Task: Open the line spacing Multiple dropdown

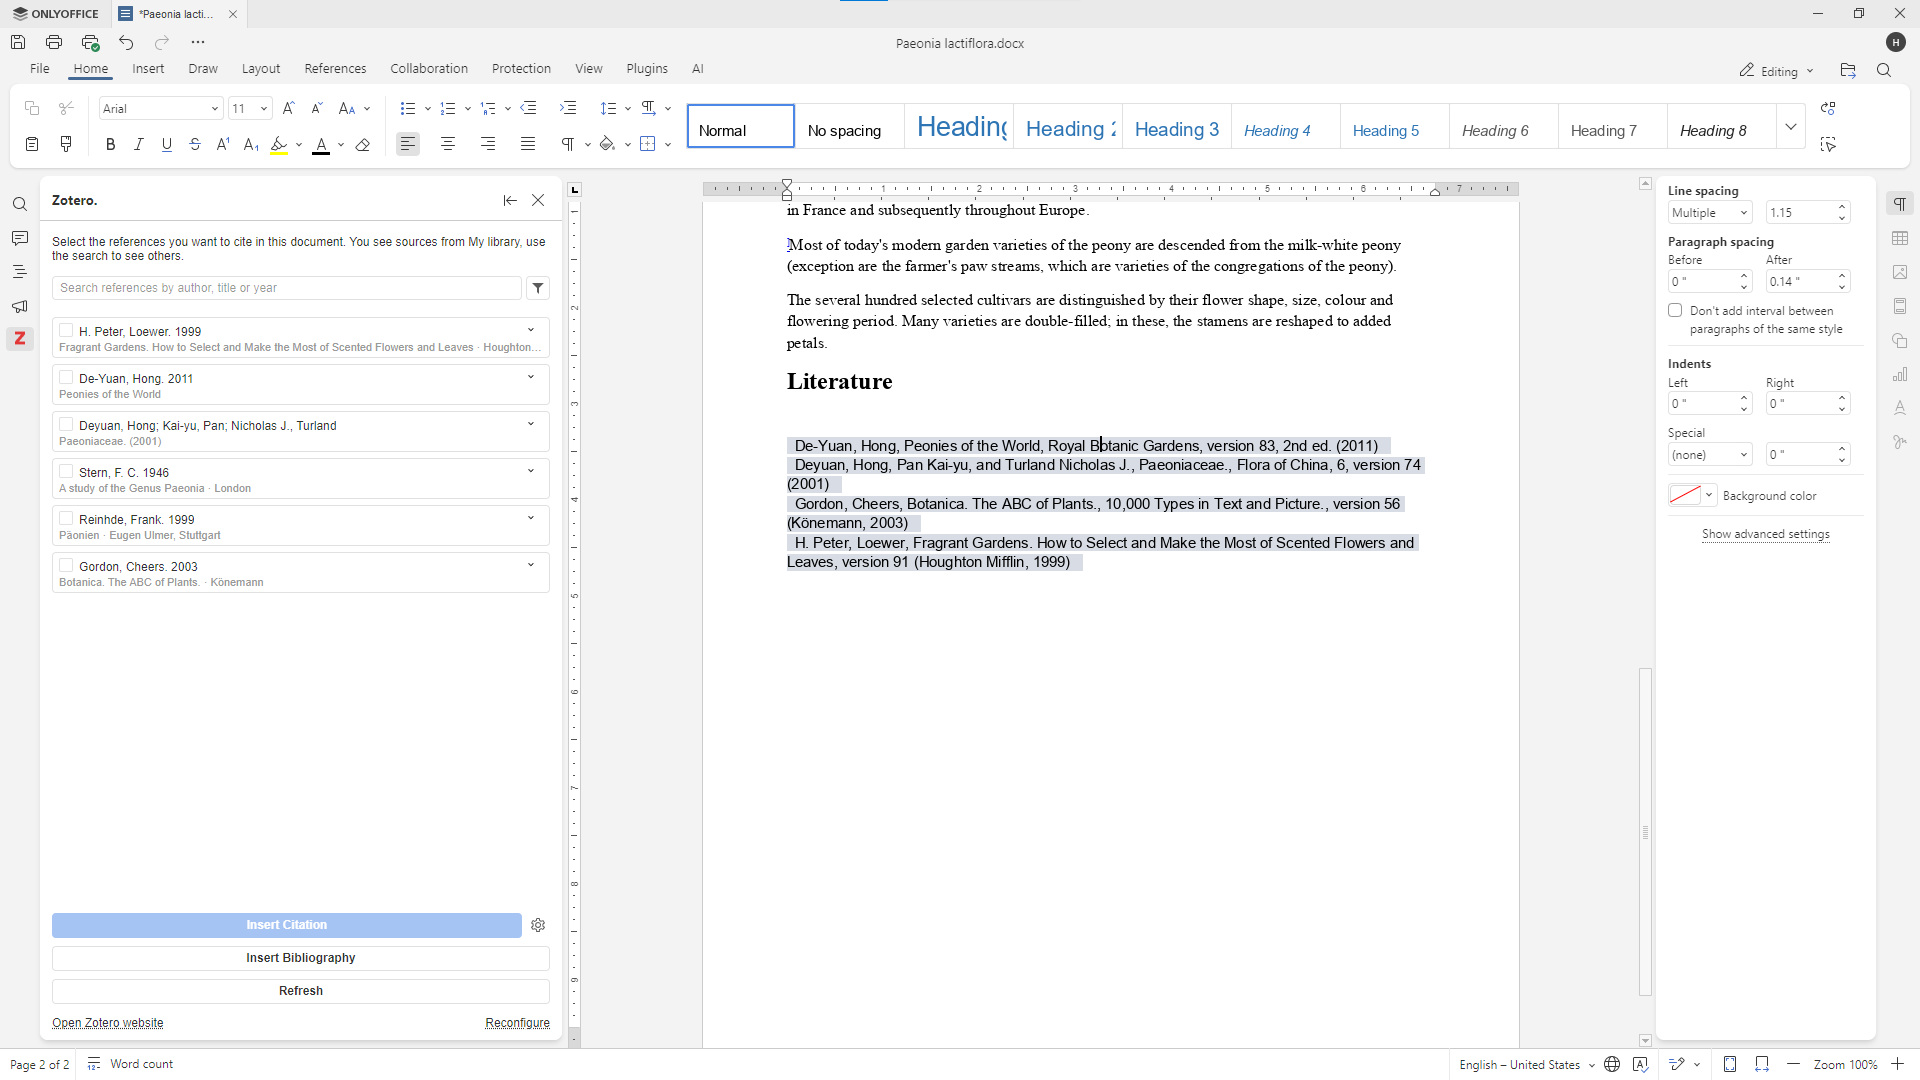Action: click(x=1709, y=213)
